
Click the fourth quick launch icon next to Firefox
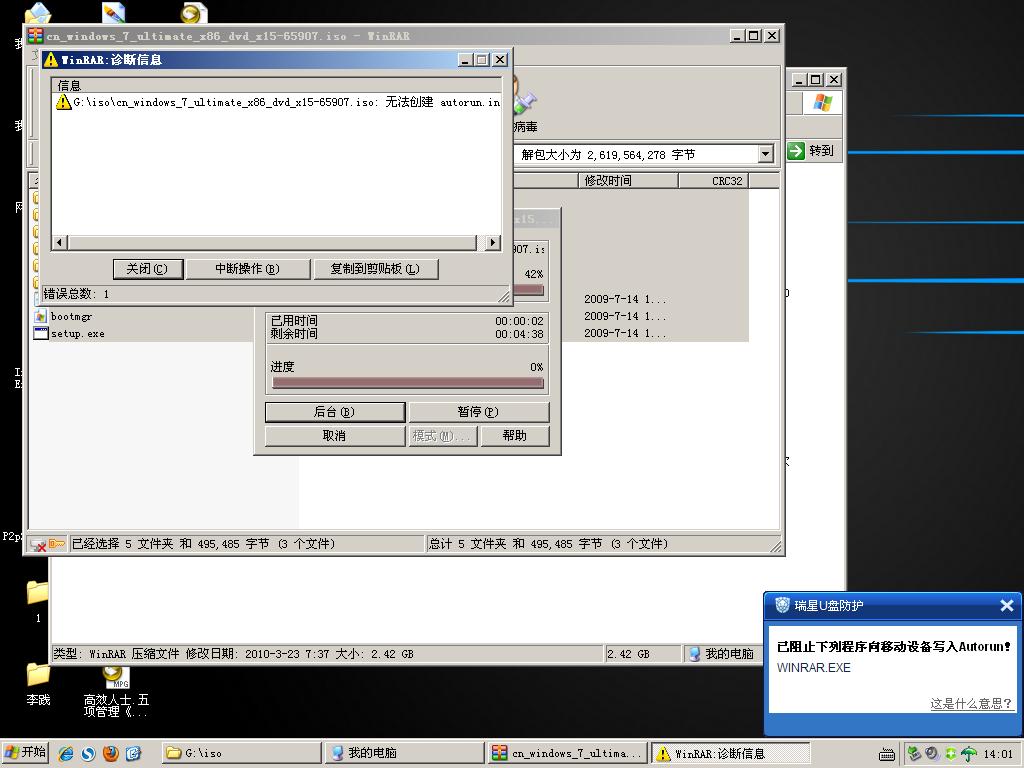133,754
